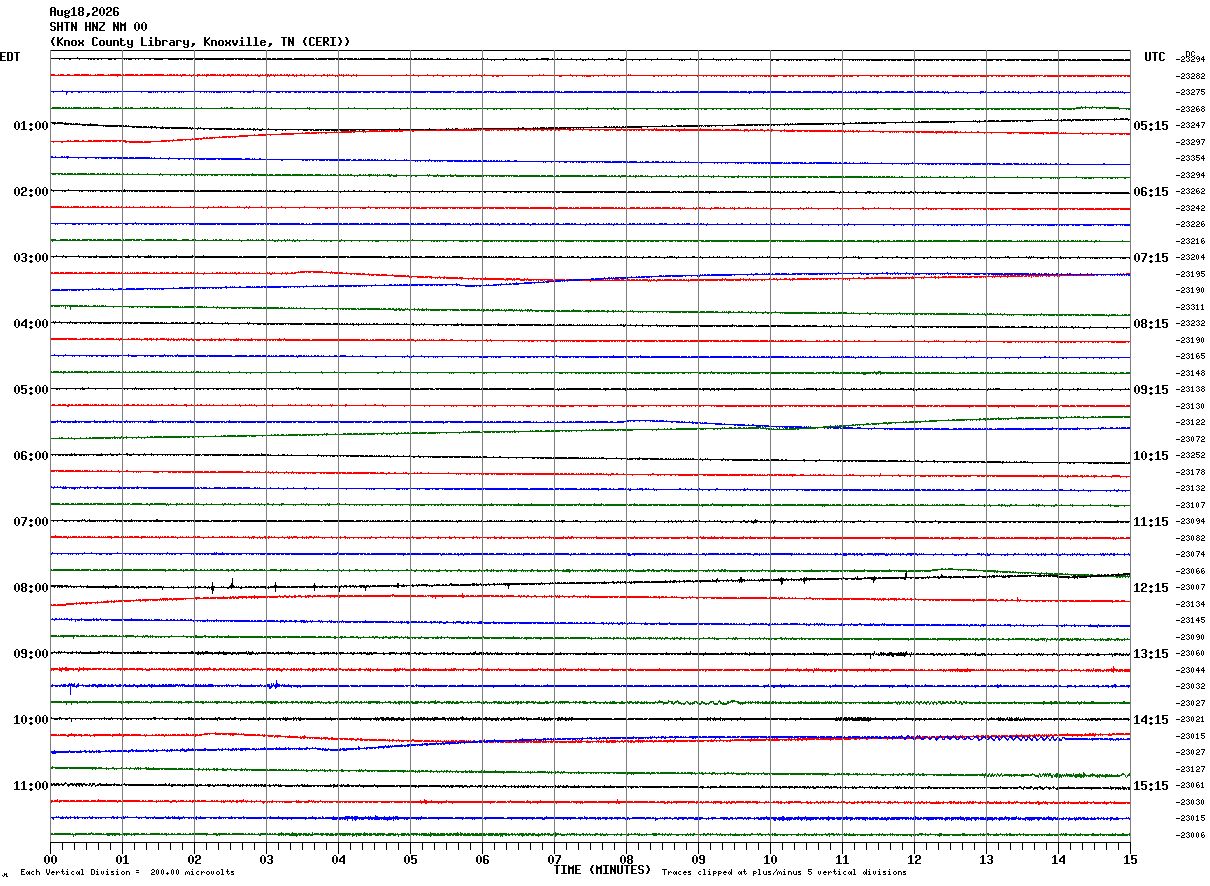Screen dimensions: 1210x886
Task: Click the UTC column header
Action: pos(1155,57)
